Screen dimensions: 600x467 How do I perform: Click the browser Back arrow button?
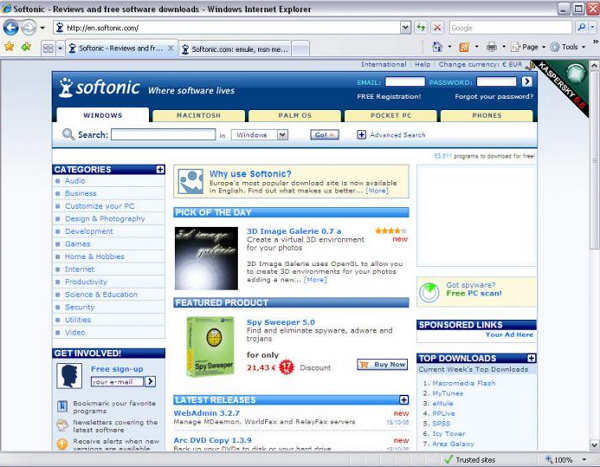click(11, 28)
